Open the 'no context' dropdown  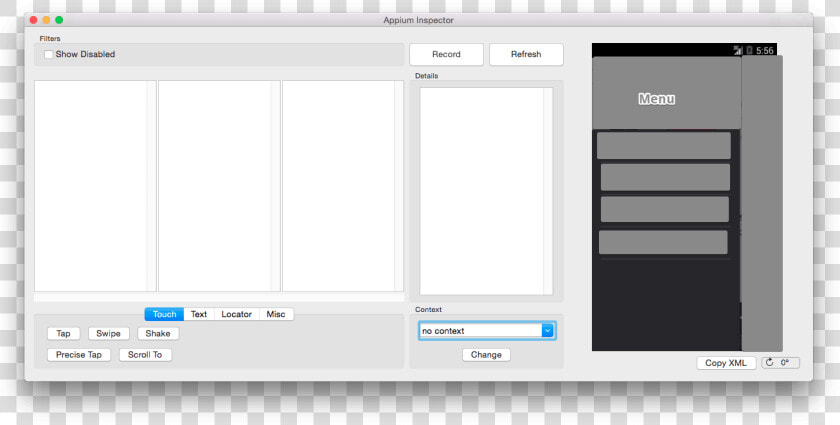pyautogui.click(x=487, y=331)
